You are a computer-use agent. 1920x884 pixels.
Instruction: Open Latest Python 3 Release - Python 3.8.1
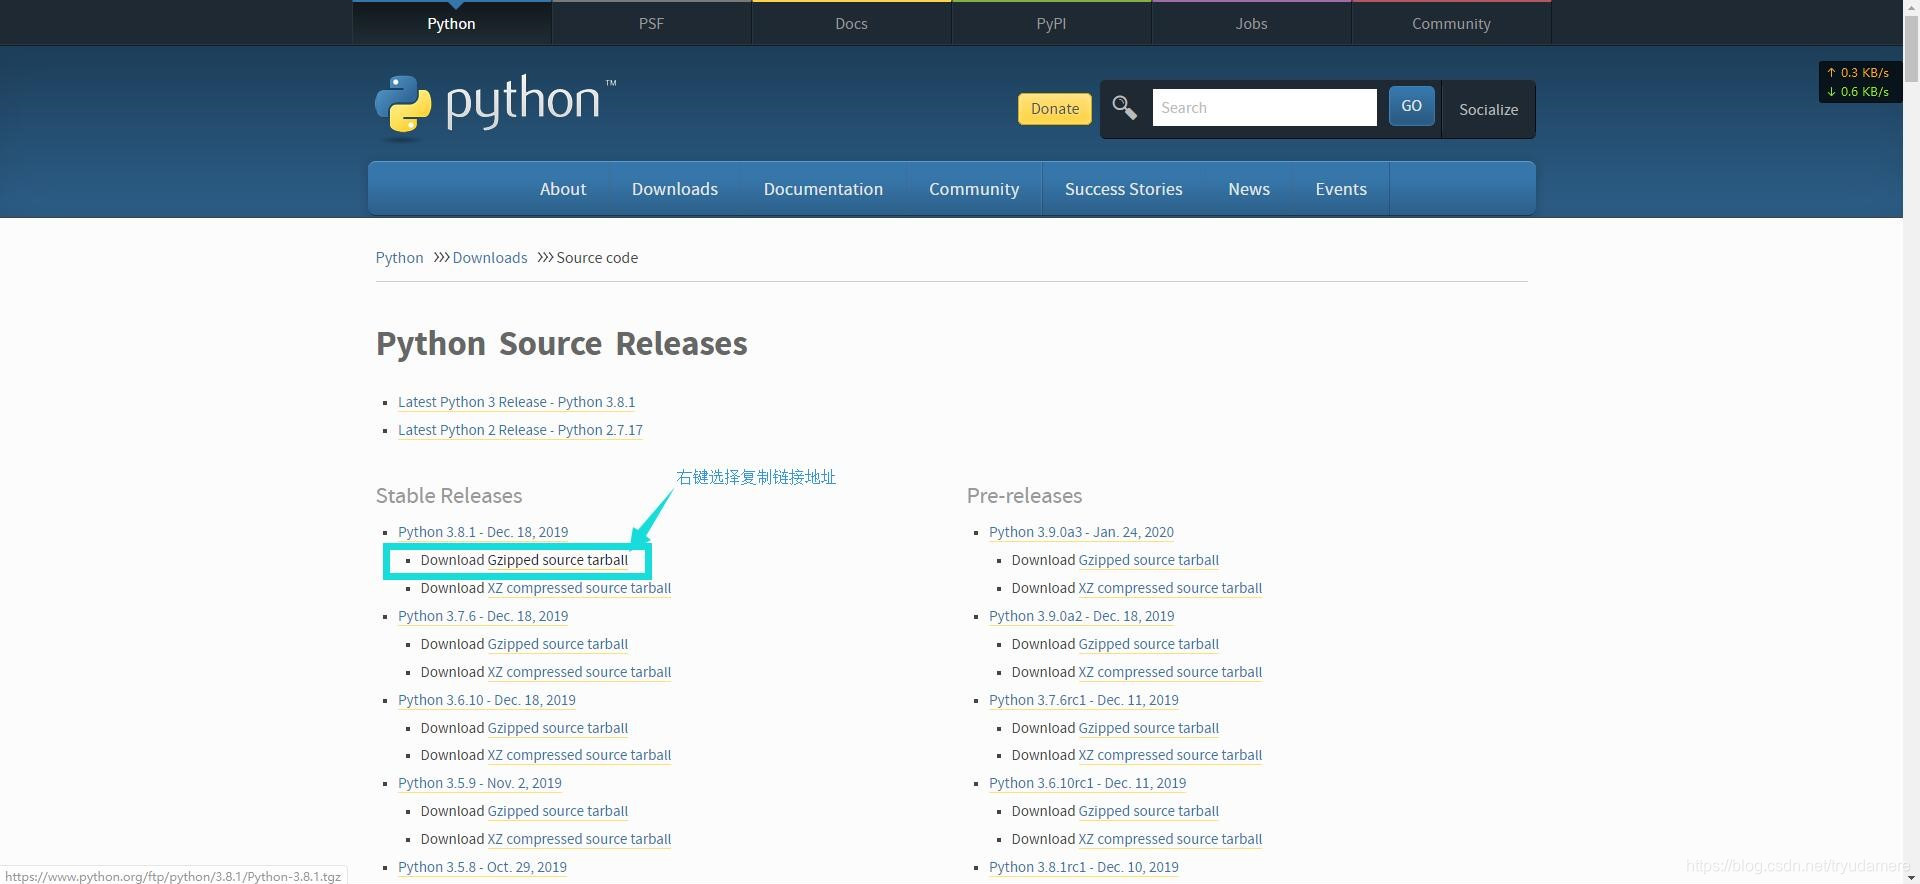516,402
